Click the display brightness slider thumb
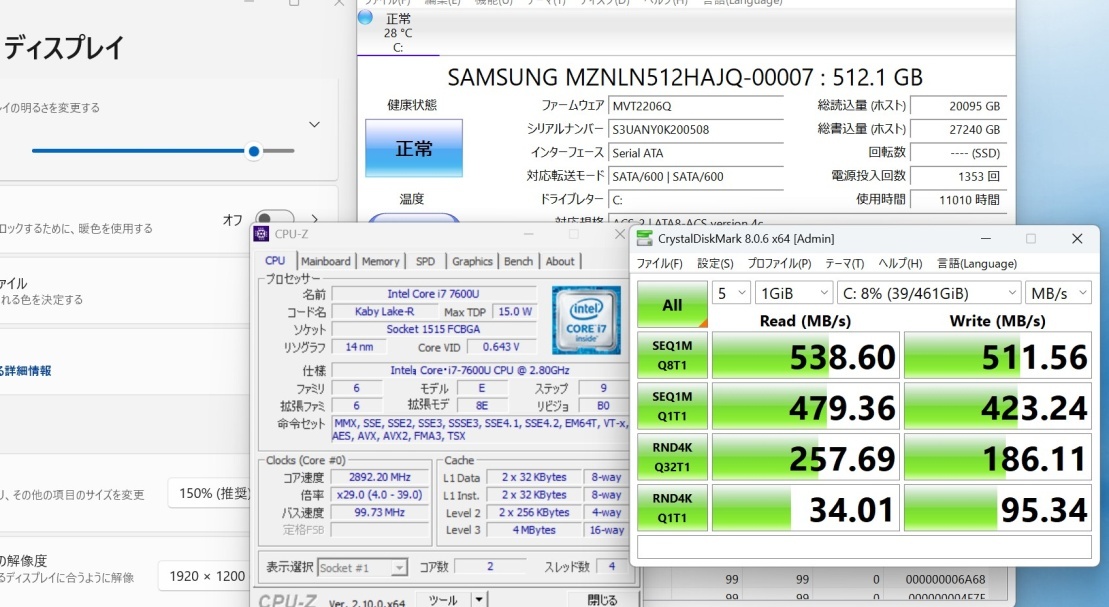This screenshot has height=607, width=1109. (x=254, y=151)
